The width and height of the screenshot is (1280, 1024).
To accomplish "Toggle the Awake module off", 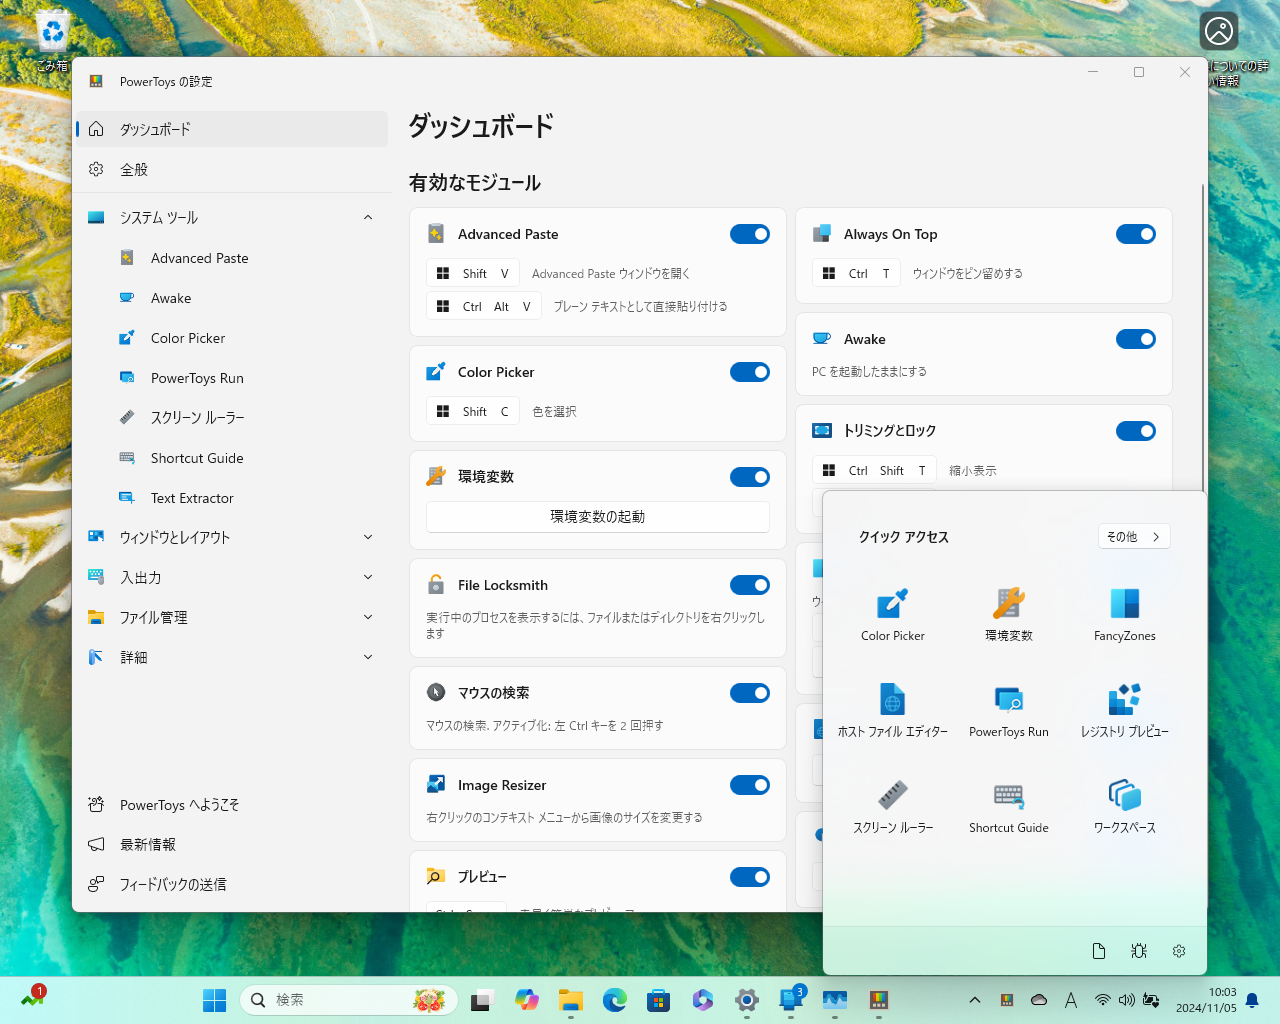I will (1136, 339).
